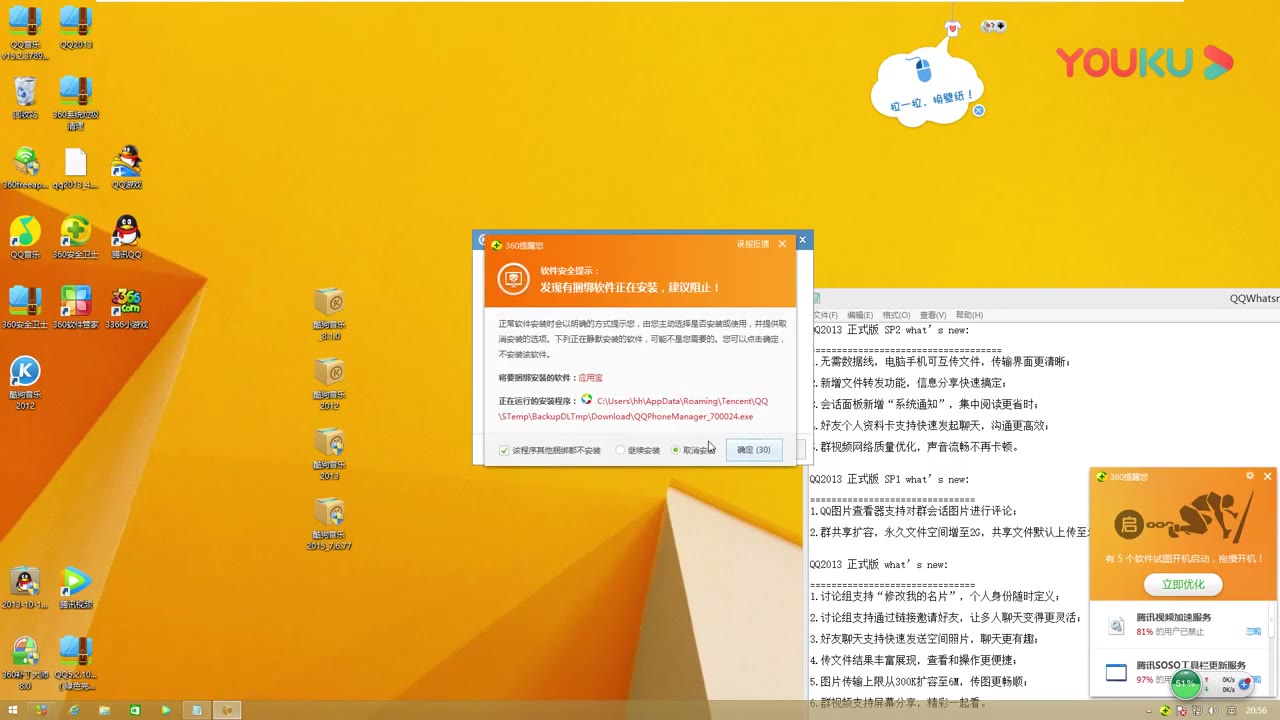Click Notepad line "QQ2013 正式版 SP1 what's new:"

(889, 480)
